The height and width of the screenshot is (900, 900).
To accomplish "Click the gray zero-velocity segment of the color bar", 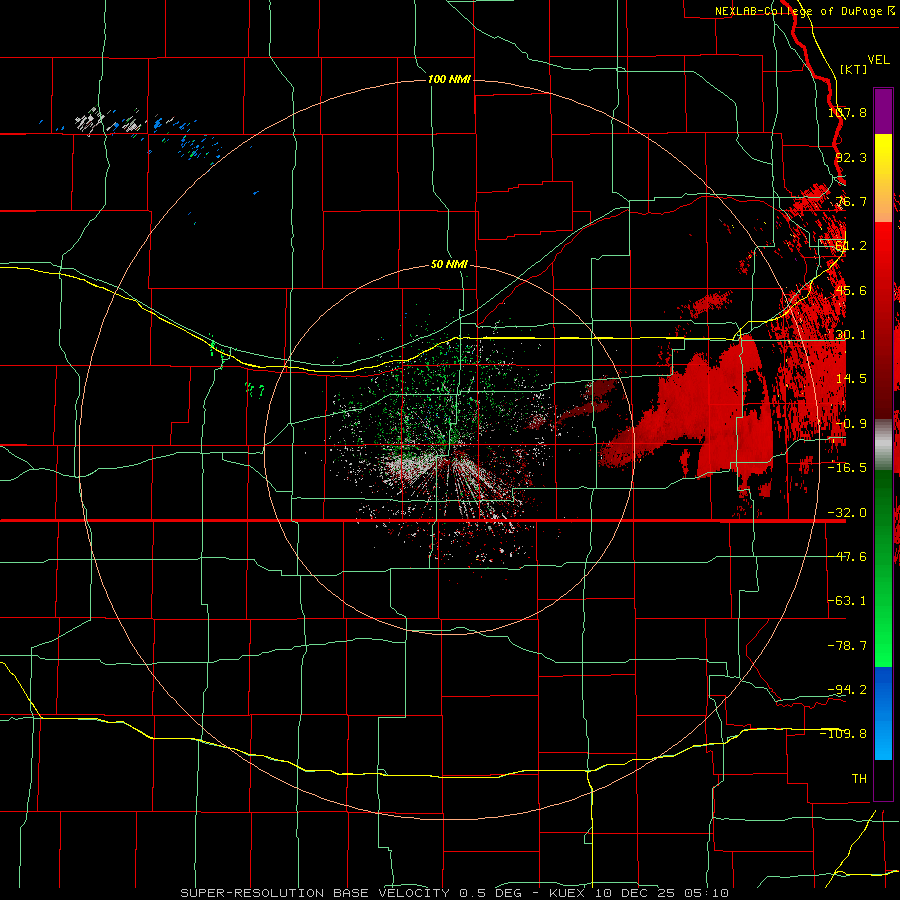I will click(883, 445).
